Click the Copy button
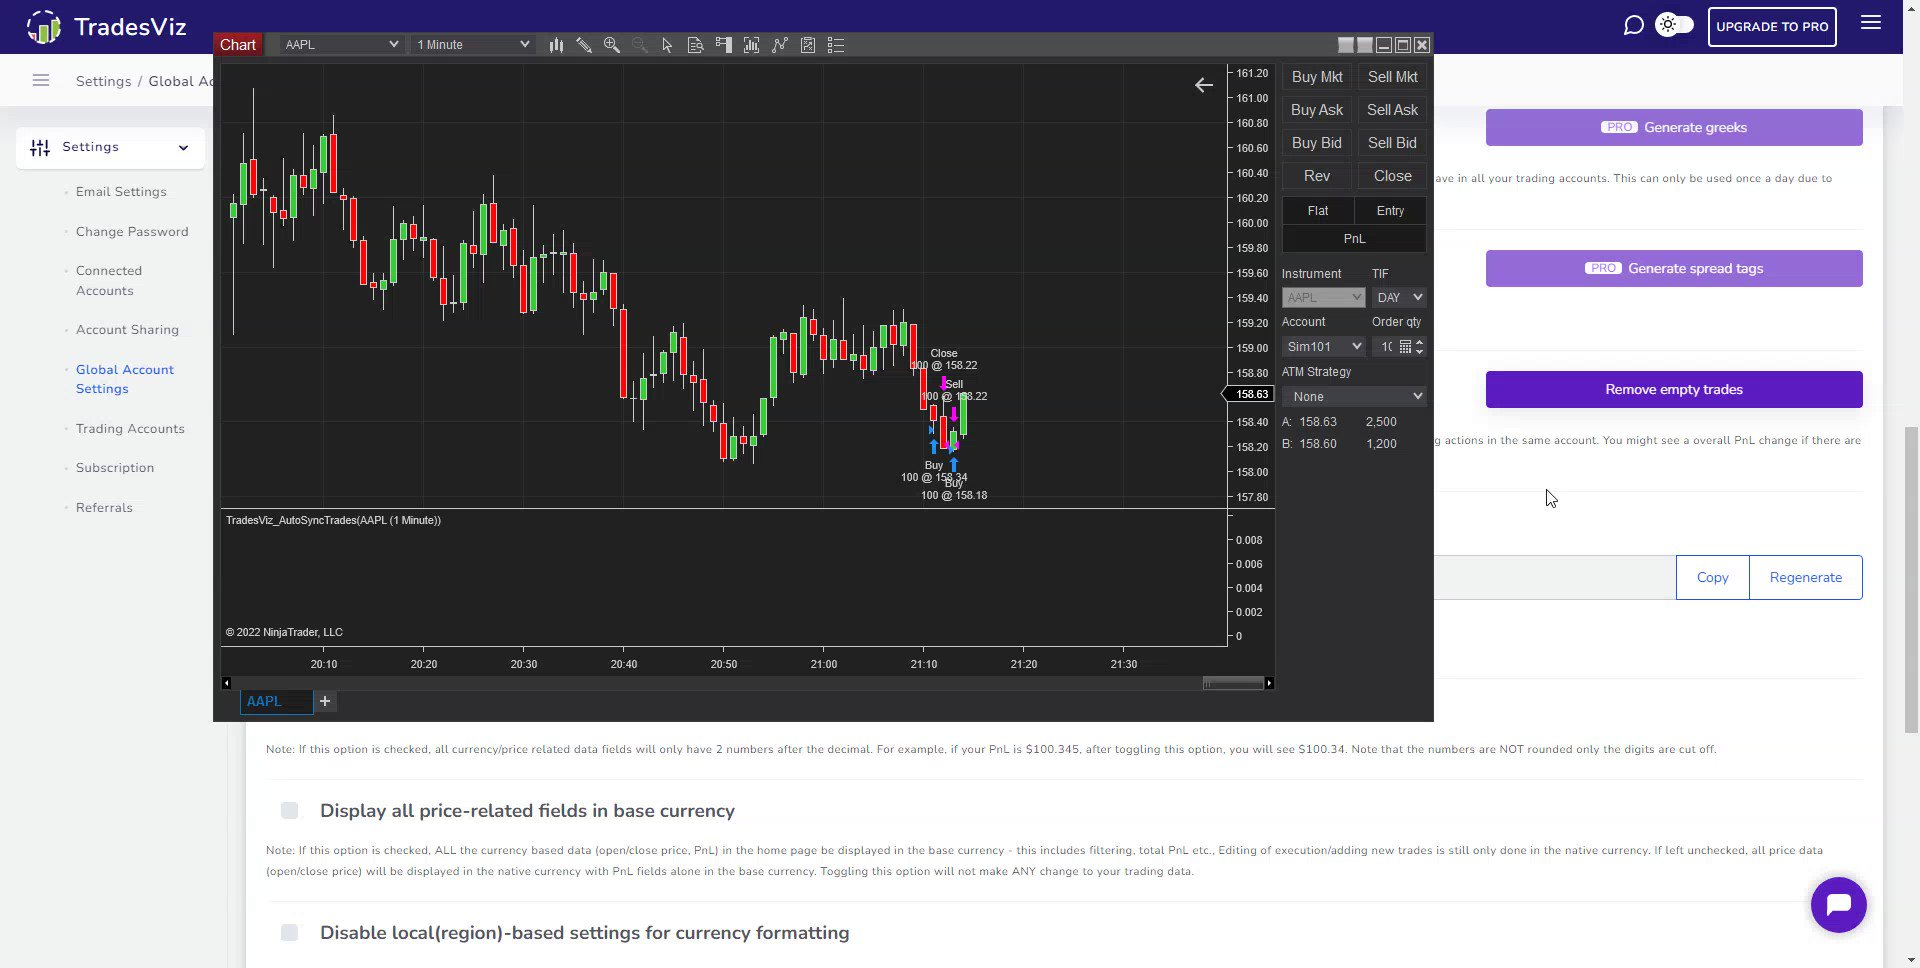This screenshot has height=968, width=1920. [x=1712, y=578]
